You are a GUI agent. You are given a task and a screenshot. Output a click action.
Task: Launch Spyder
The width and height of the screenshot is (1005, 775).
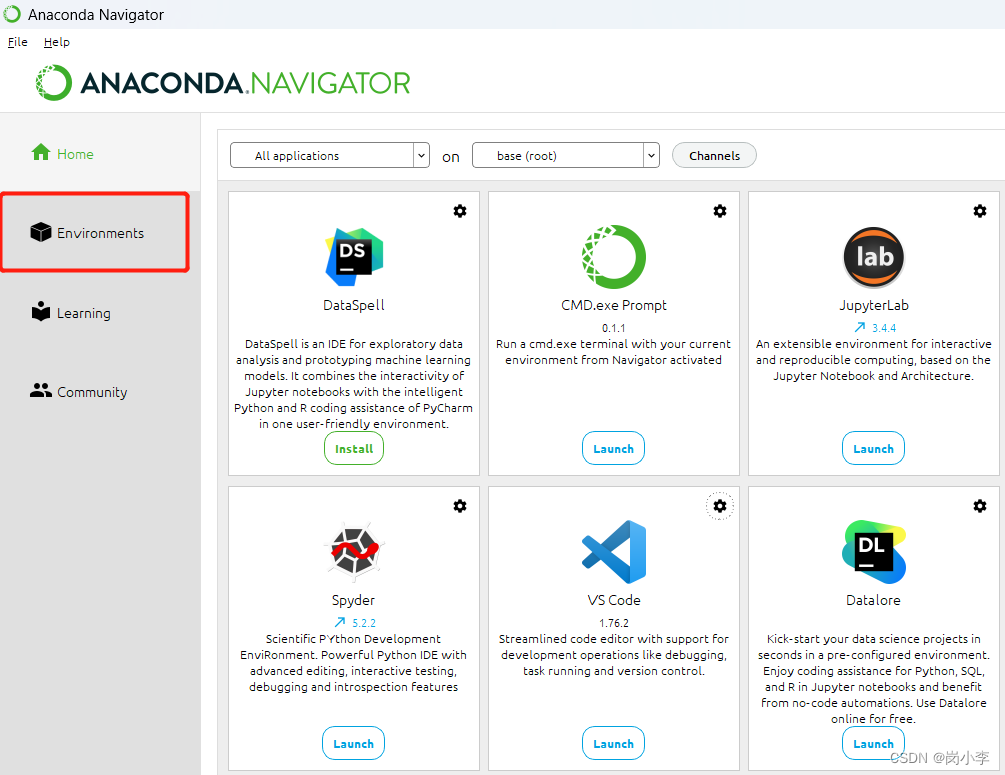[353, 744]
